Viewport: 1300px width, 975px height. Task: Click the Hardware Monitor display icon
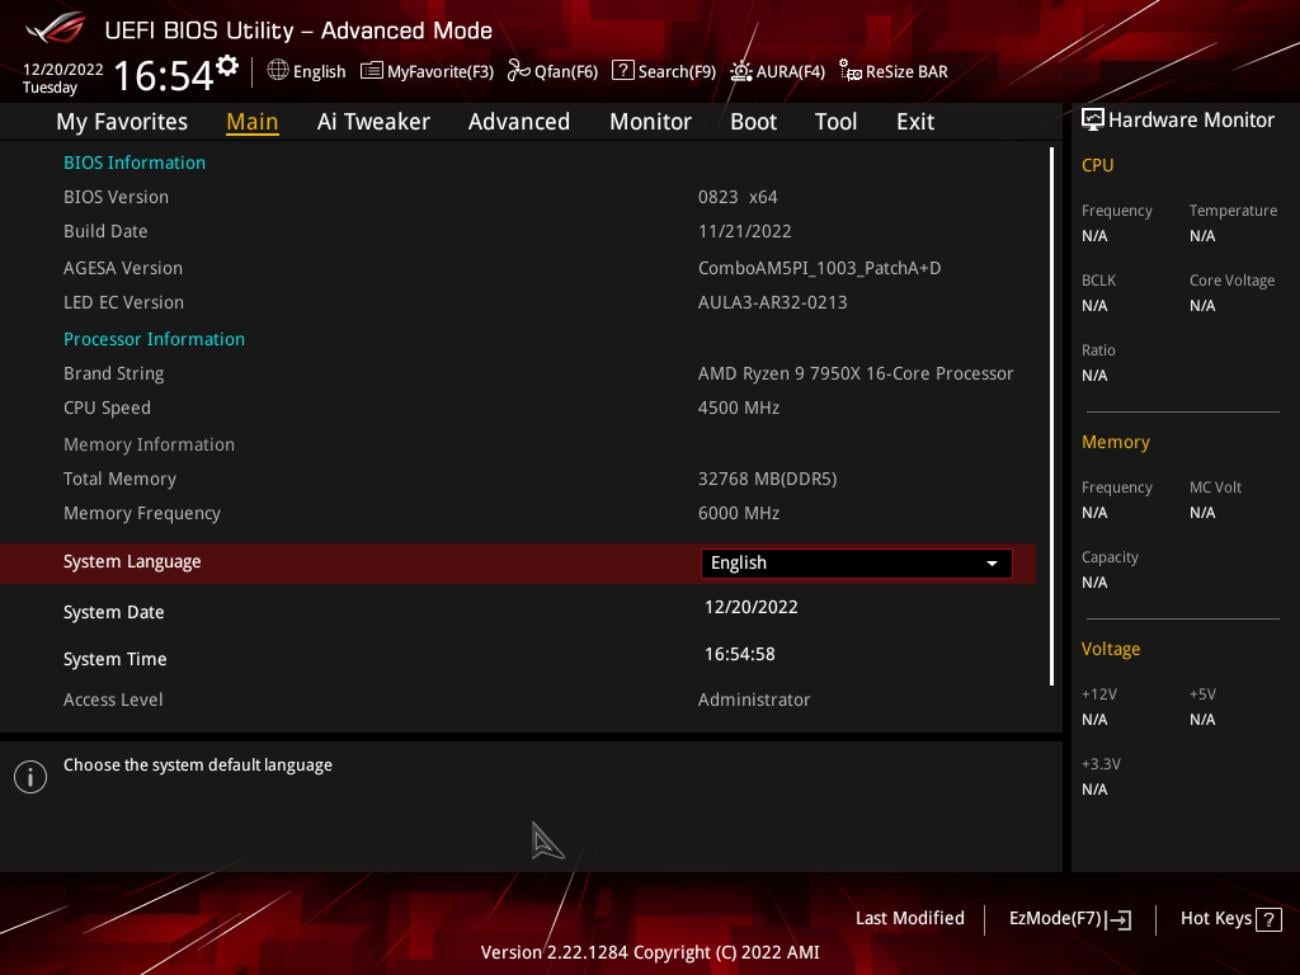click(1093, 120)
